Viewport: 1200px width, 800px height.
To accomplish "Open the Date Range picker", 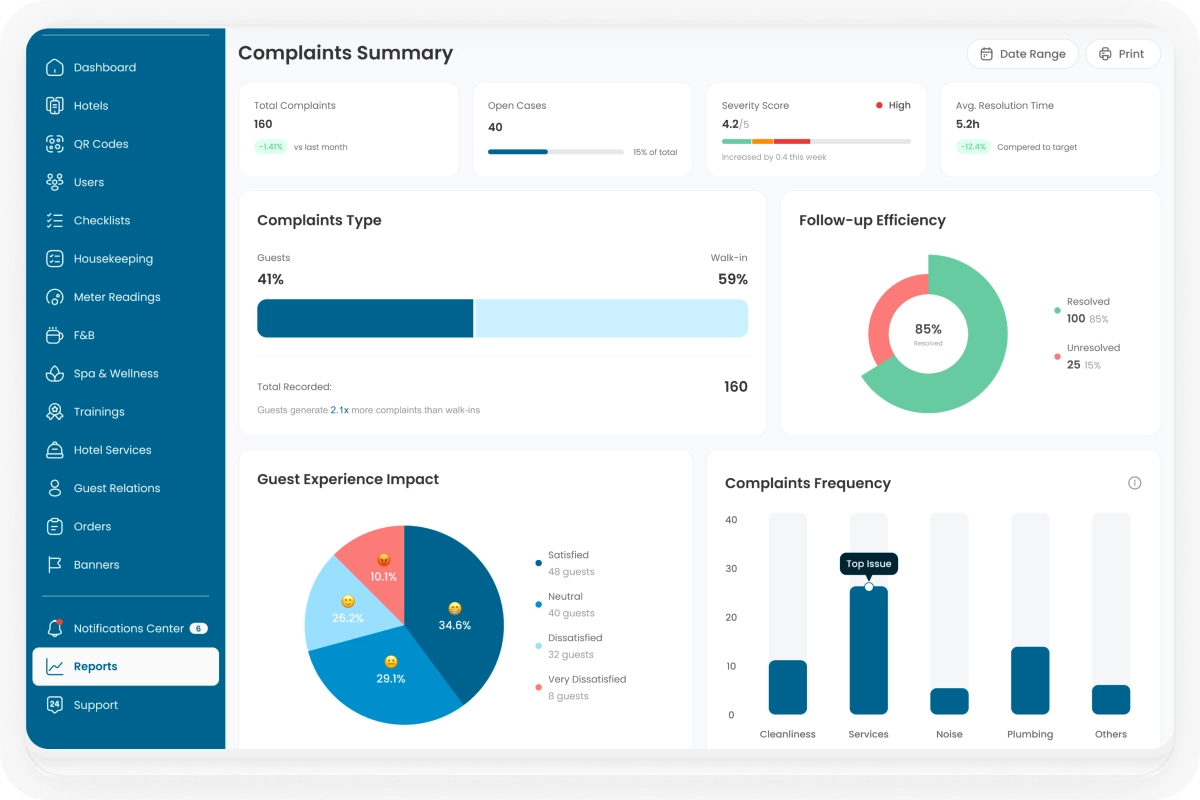I will 1022,54.
